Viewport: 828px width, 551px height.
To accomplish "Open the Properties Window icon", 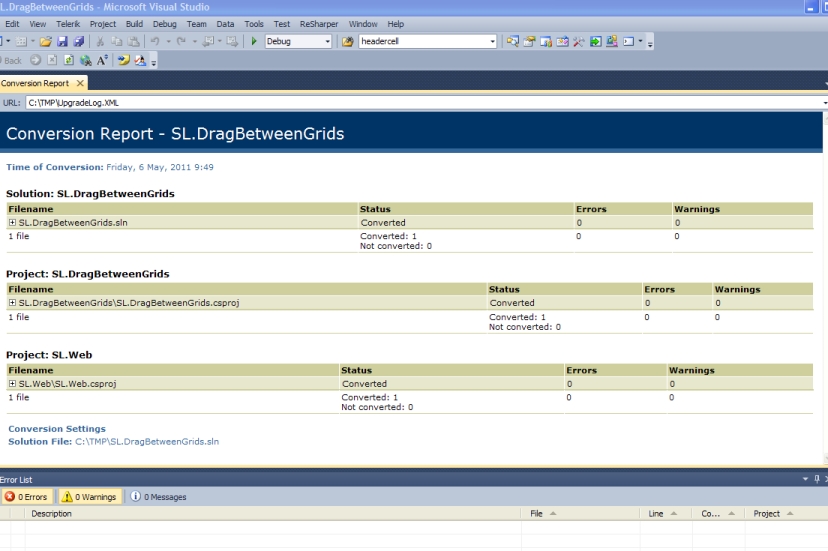I will click(x=529, y=41).
